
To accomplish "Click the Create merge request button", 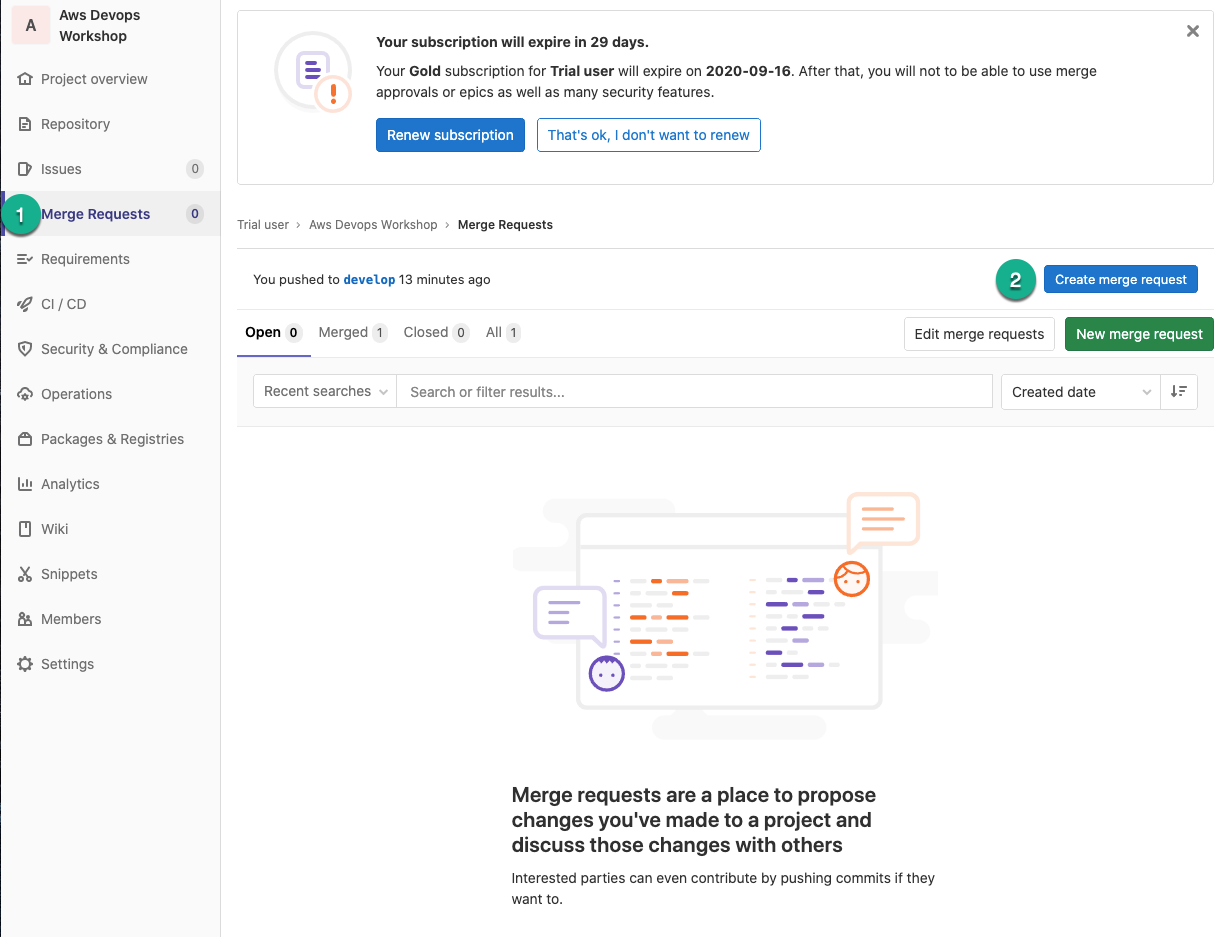I will coord(1120,279).
